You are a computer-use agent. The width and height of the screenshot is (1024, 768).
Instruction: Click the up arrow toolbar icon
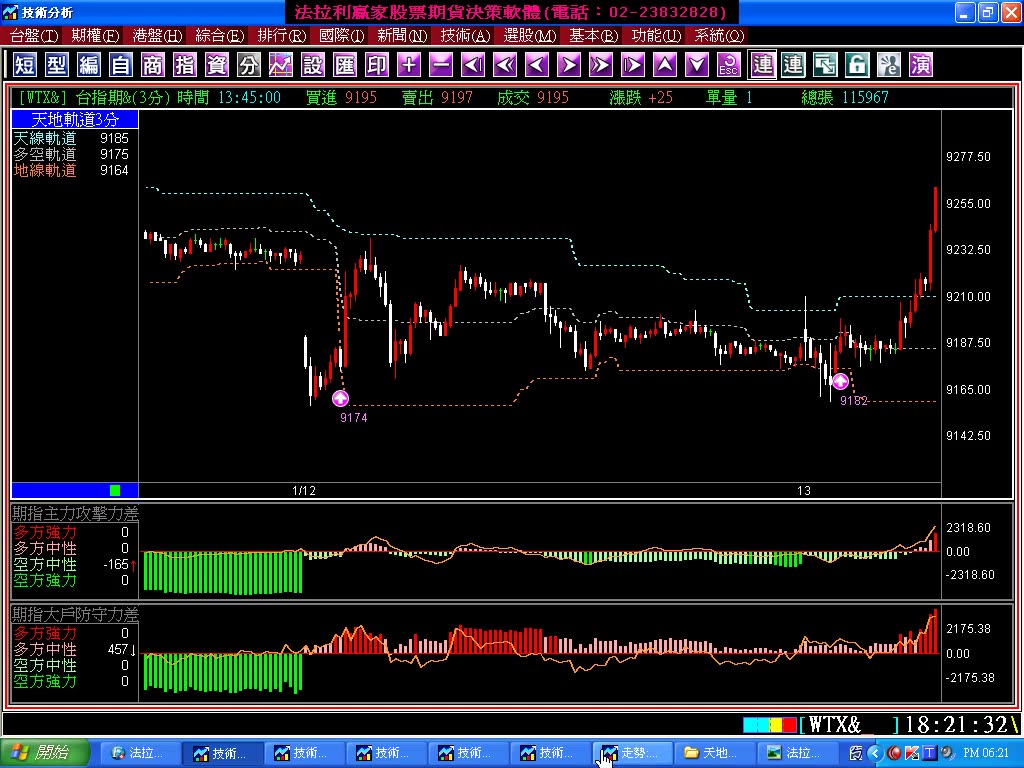665,65
